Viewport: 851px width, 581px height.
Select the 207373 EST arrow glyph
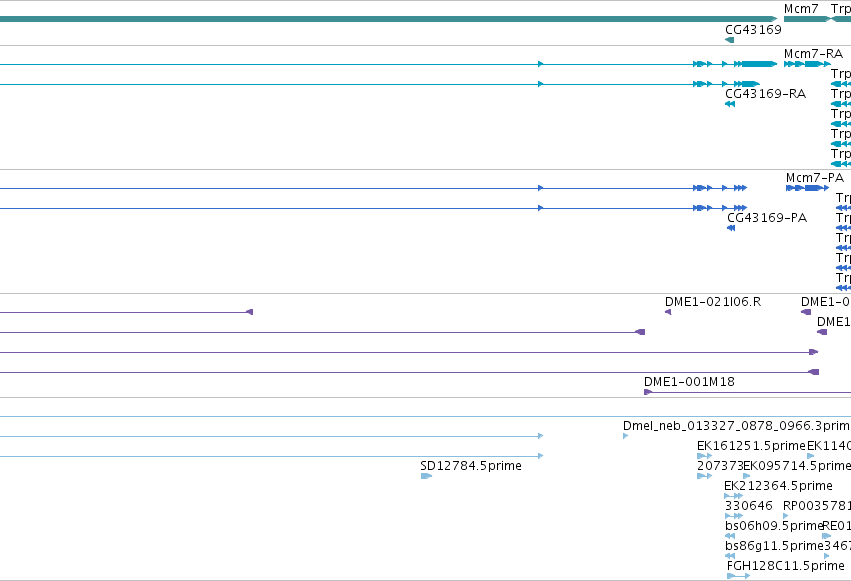(x=704, y=476)
